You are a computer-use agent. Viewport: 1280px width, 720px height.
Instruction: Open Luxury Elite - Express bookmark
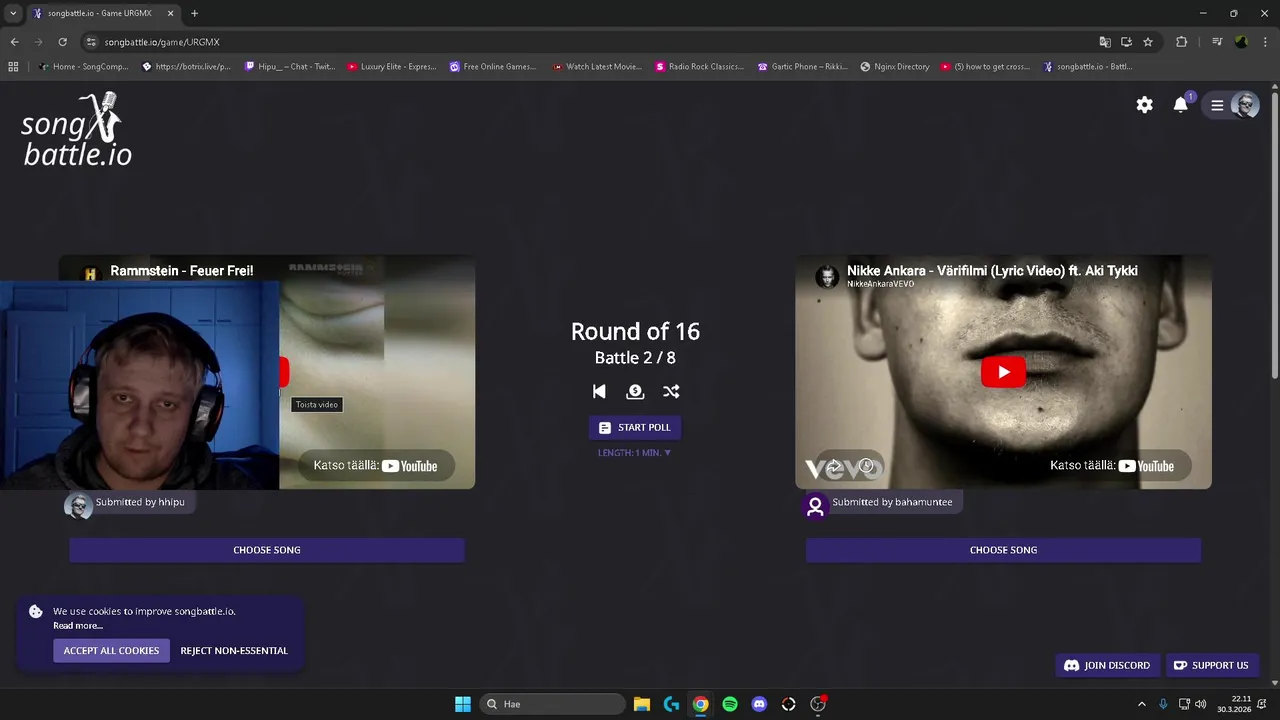click(391, 67)
